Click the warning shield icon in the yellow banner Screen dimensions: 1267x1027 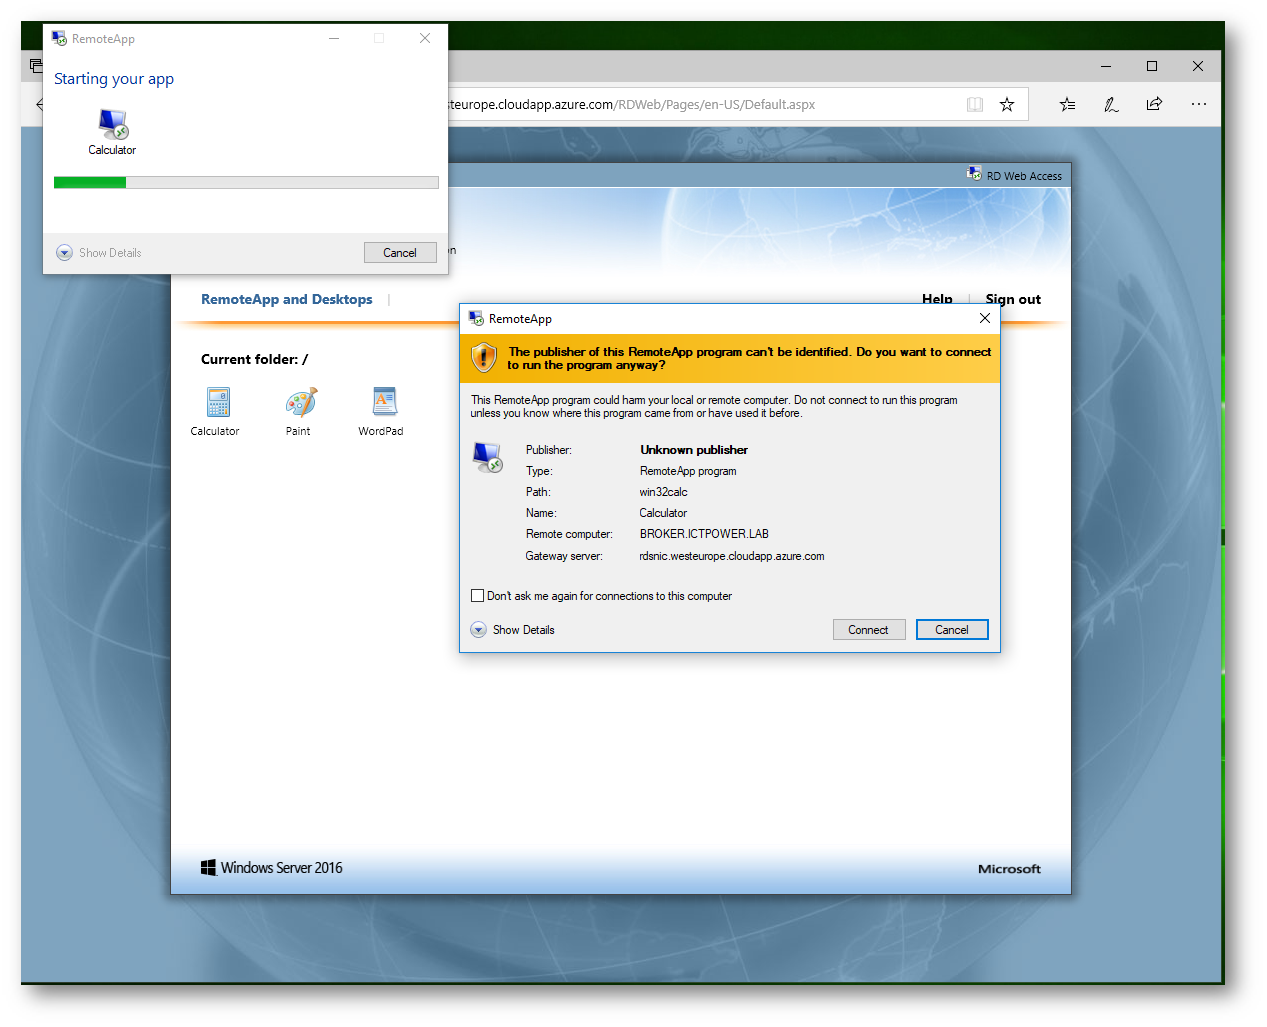[484, 357]
